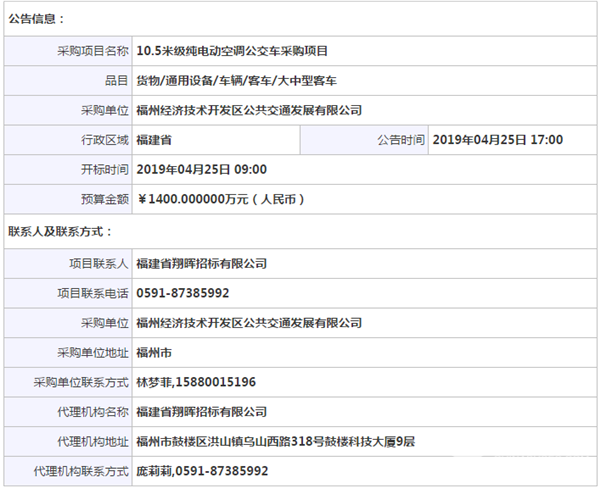Click the 代理机构联系方式 label cell
The width and height of the screenshot is (600, 488).
click(x=82, y=470)
